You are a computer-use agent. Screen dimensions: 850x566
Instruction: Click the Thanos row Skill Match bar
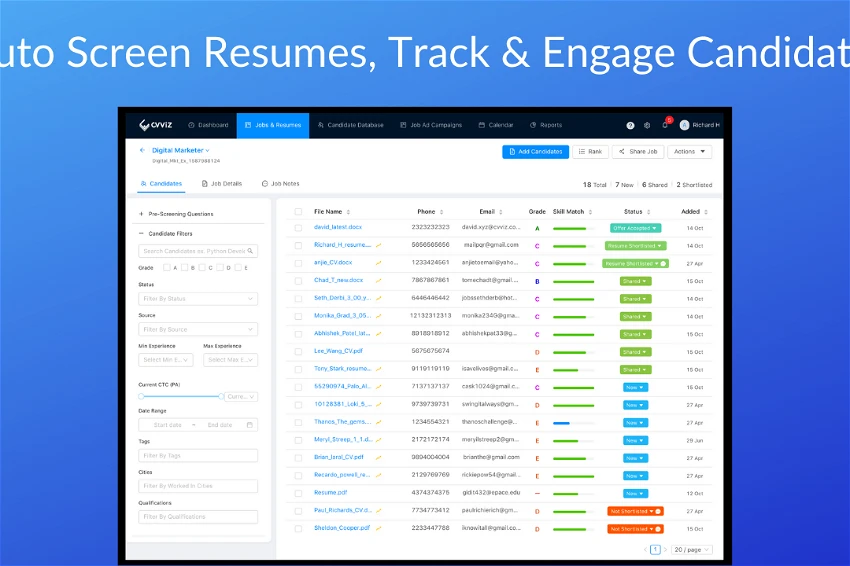573,423
